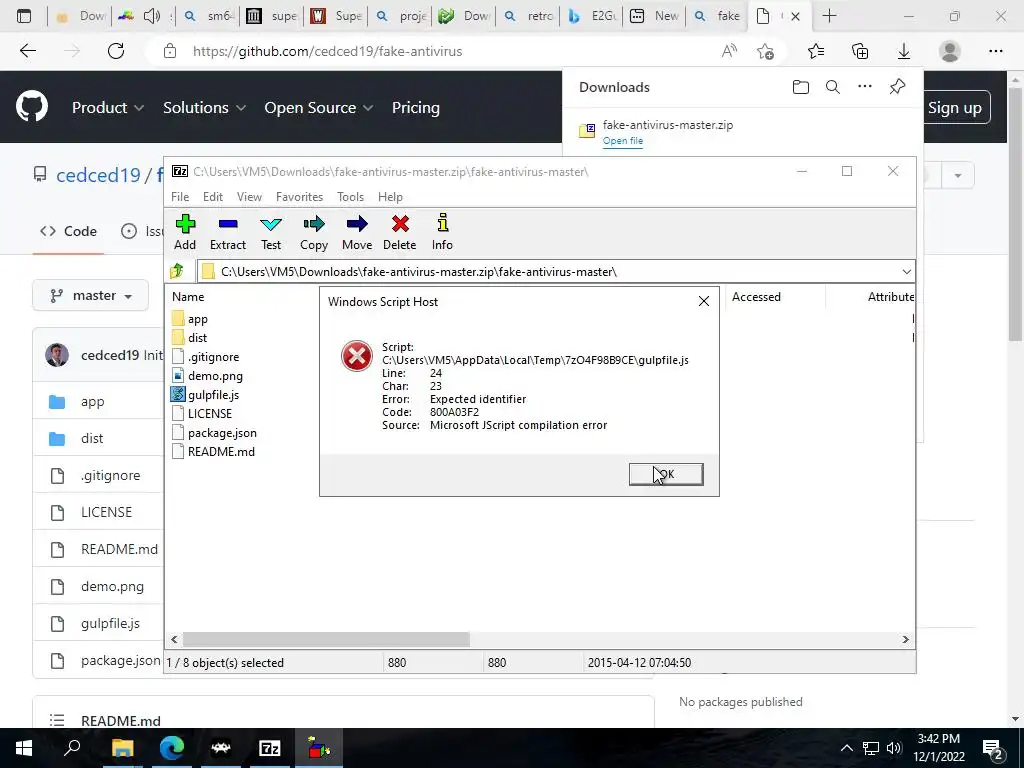Select .gitignore in 7-Zip list
Screen dimensions: 1024x768
(206, 357)
